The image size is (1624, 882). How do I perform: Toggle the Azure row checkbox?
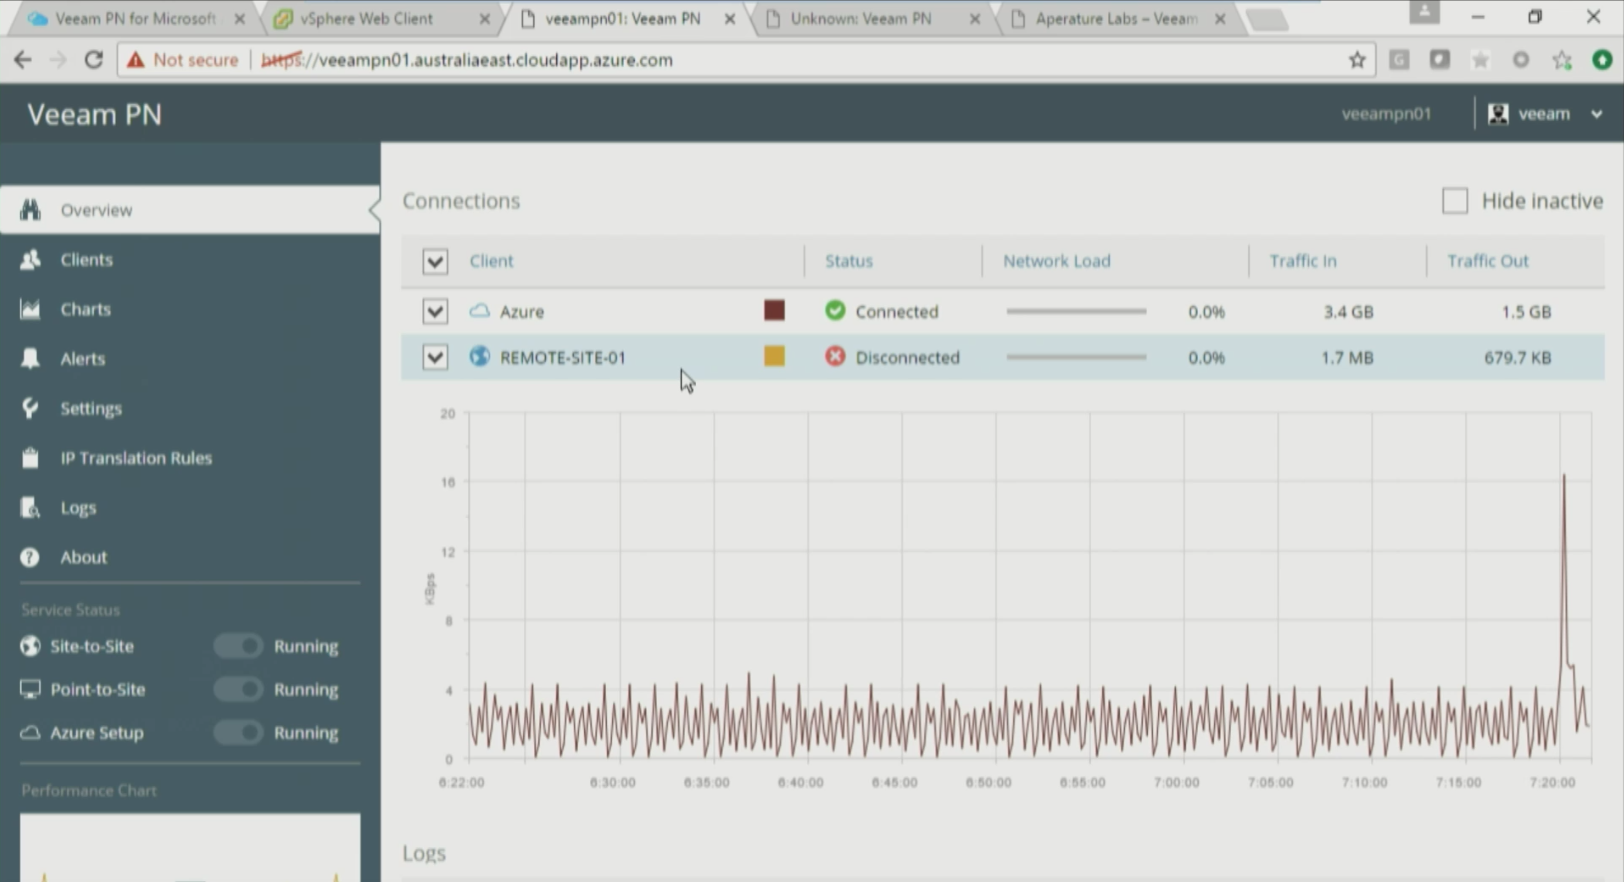(x=435, y=311)
